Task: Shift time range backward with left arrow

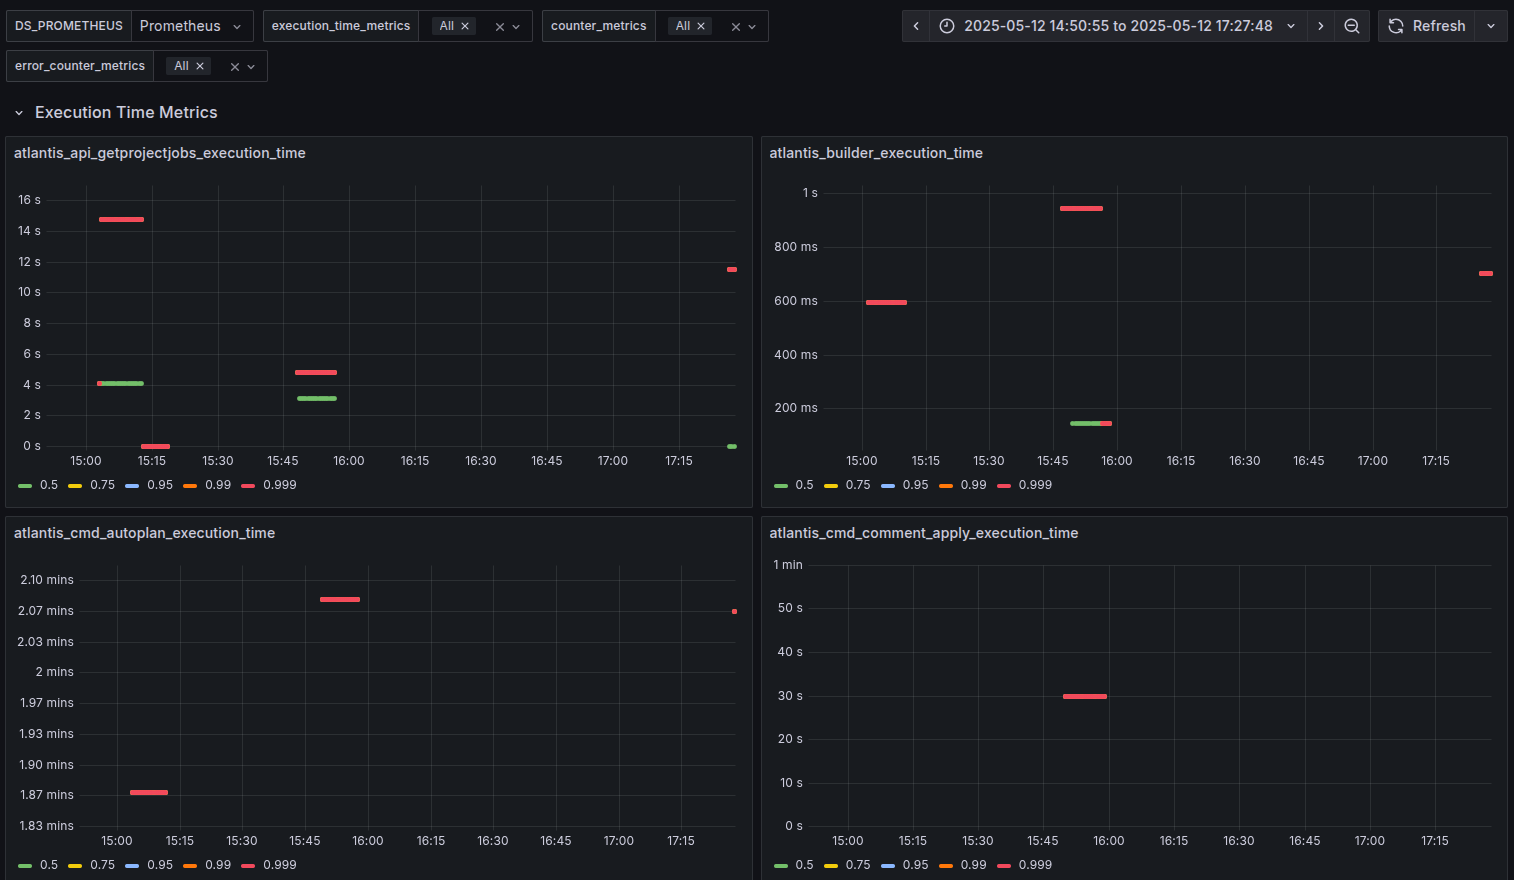Action: tap(916, 26)
